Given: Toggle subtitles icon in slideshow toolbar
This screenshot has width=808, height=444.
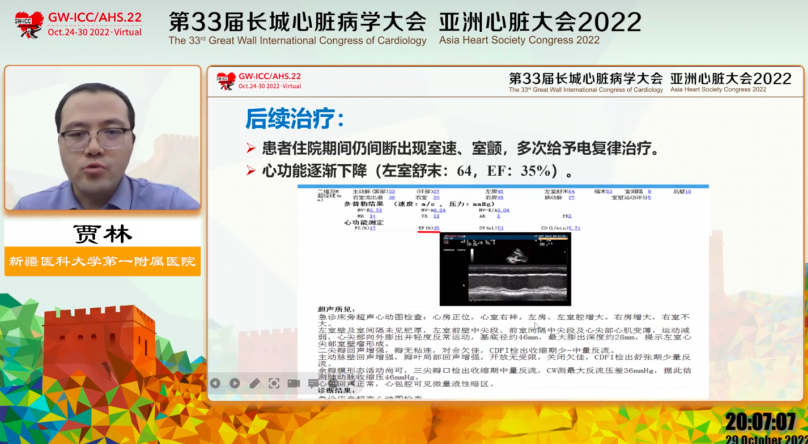Looking at the screenshot, I should tap(313, 383).
